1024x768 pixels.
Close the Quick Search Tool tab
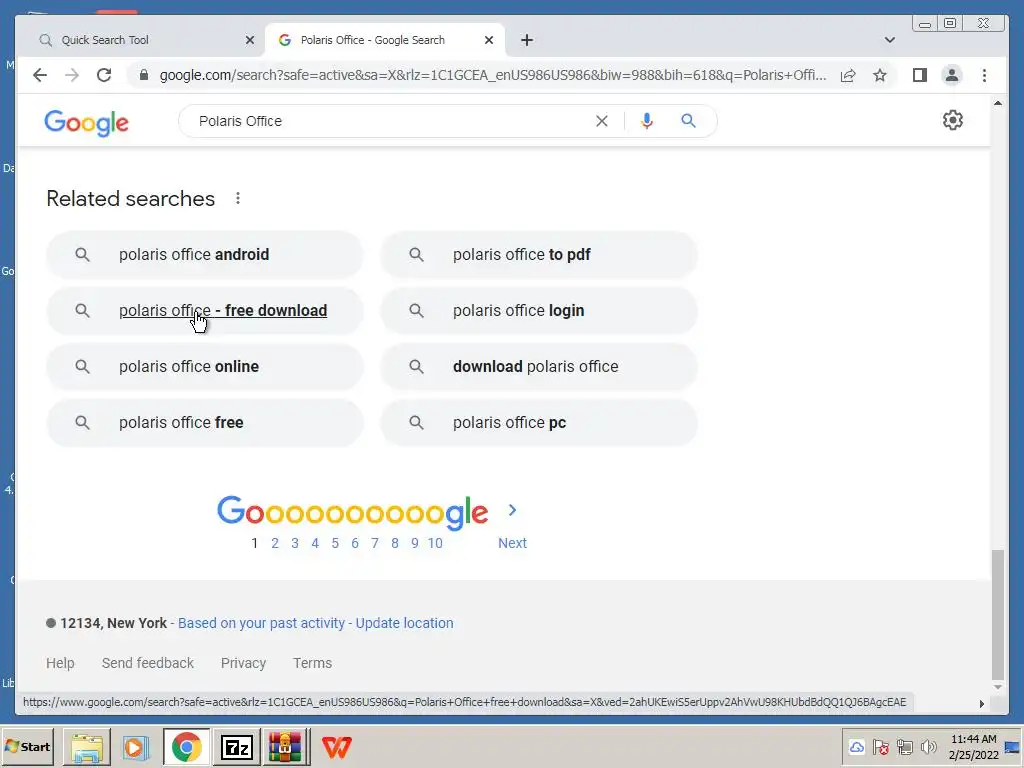249,40
